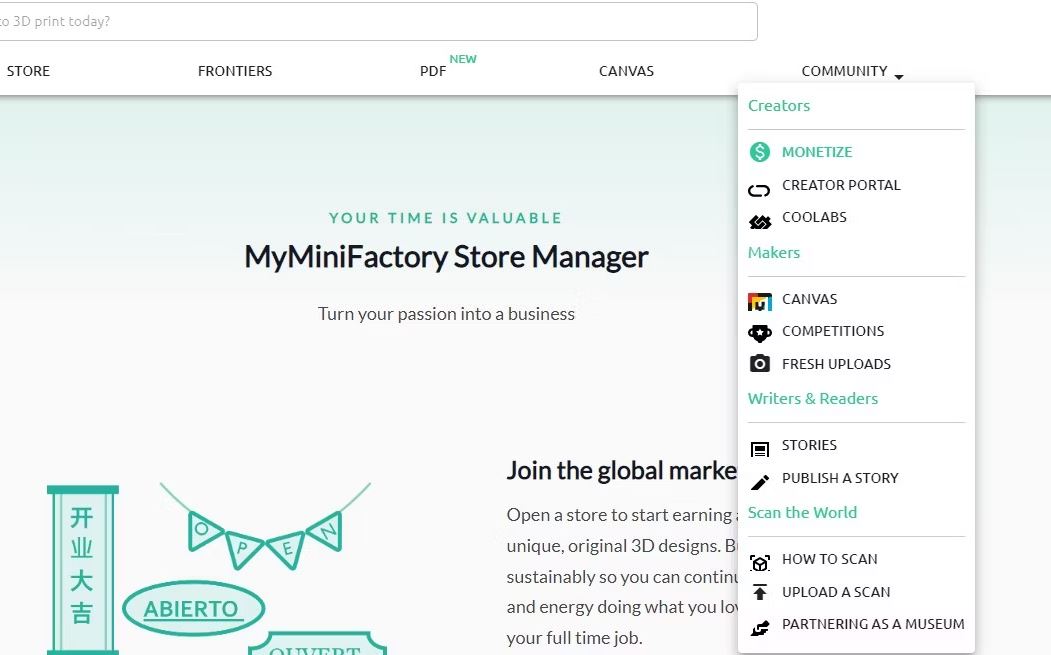Select PUBLISH A STORY menu entry
The height and width of the screenshot is (655, 1051).
[x=840, y=478]
